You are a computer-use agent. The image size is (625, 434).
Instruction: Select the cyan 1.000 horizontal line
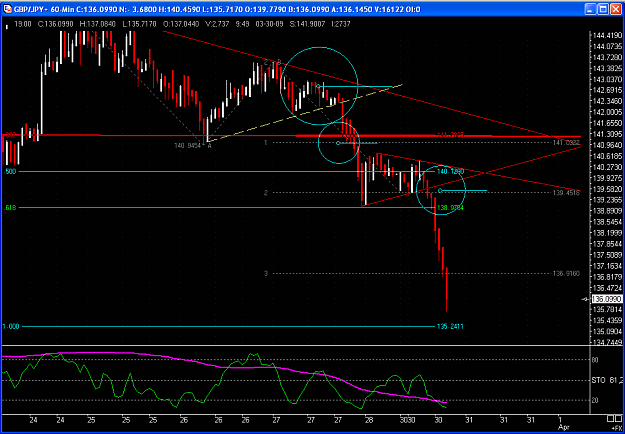tap(228, 326)
